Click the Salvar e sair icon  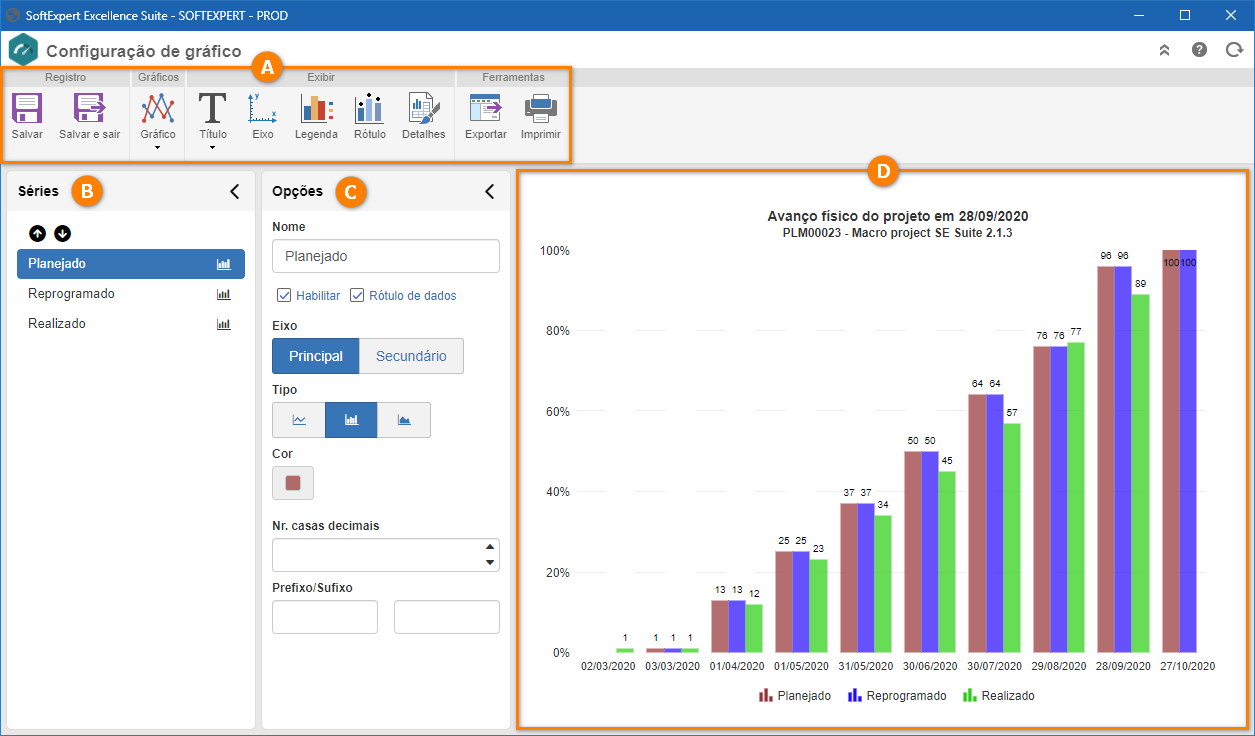(x=89, y=108)
